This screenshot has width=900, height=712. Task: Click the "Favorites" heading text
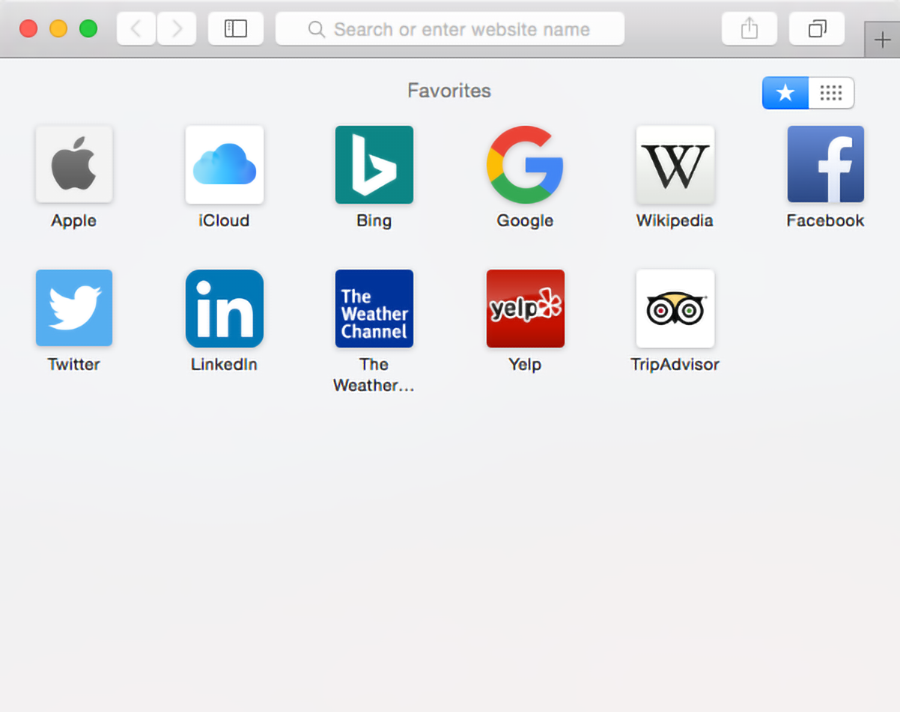pos(449,91)
